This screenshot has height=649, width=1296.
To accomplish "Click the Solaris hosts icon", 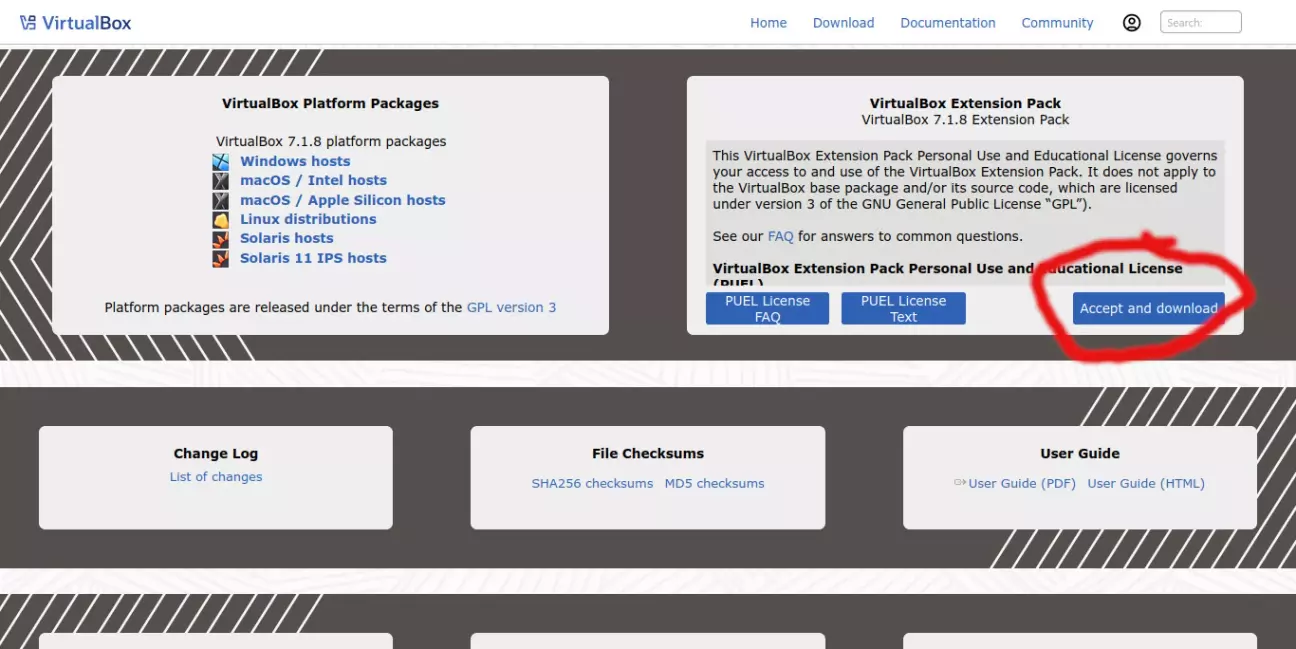I will (x=221, y=239).
